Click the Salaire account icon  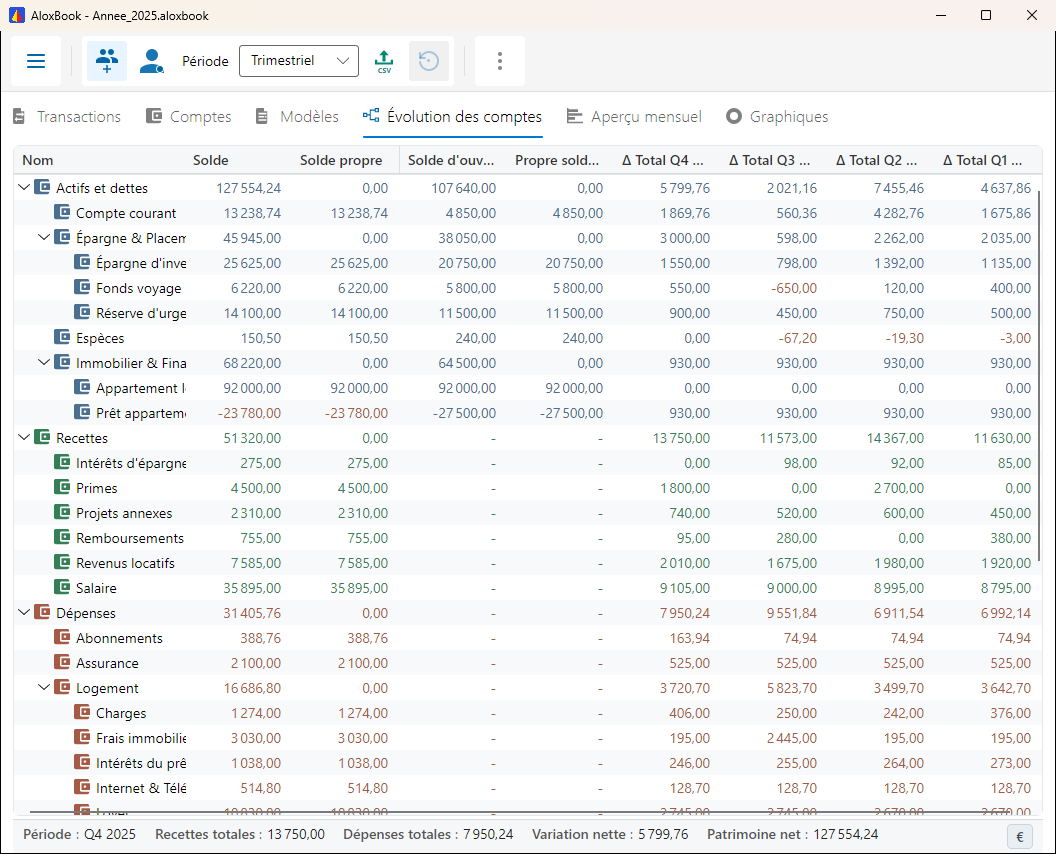pyautogui.click(x=62, y=587)
